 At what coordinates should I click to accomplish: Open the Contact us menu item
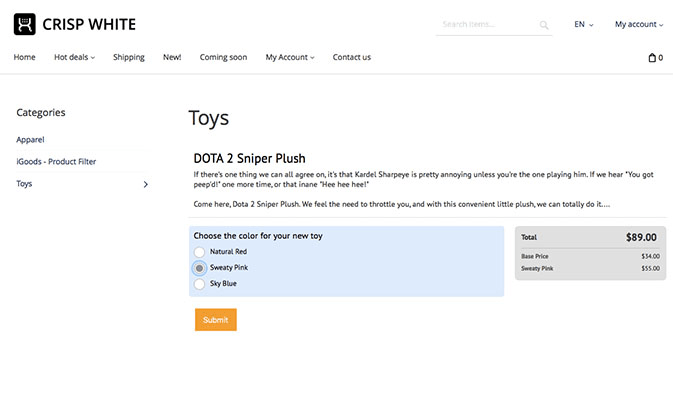point(352,57)
